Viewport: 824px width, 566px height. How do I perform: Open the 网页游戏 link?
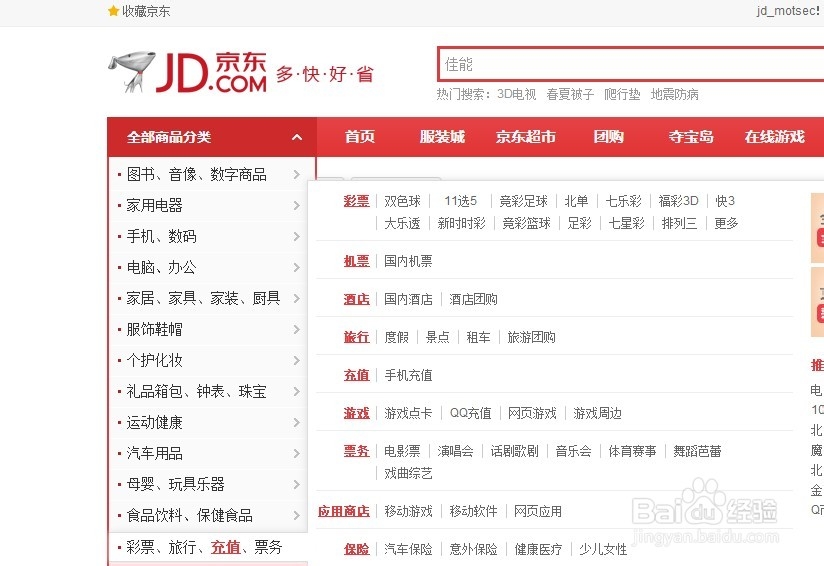click(x=532, y=414)
